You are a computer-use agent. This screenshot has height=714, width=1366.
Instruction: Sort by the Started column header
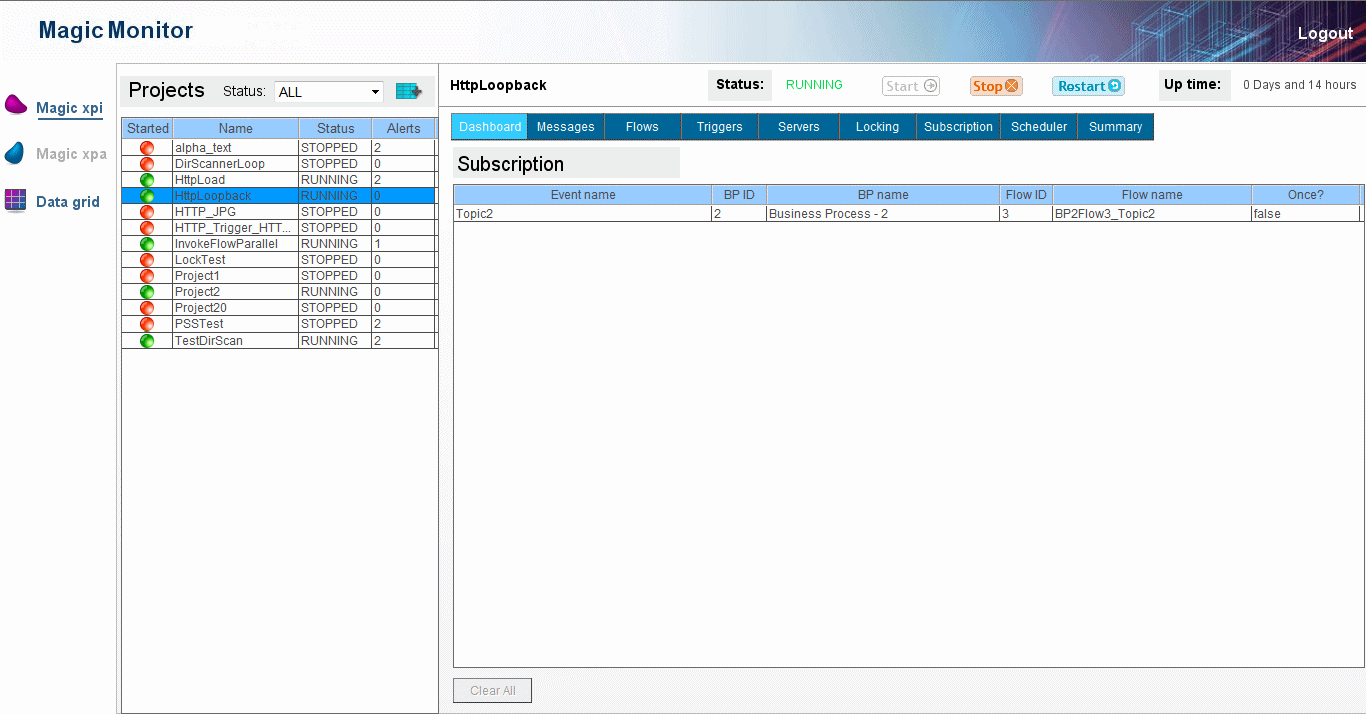[x=148, y=128]
